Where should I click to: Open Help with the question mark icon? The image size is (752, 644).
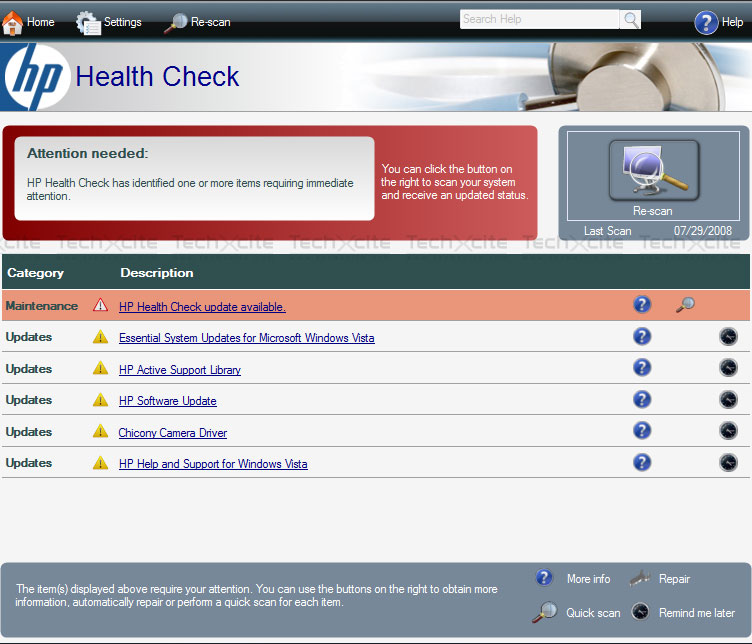pos(706,22)
